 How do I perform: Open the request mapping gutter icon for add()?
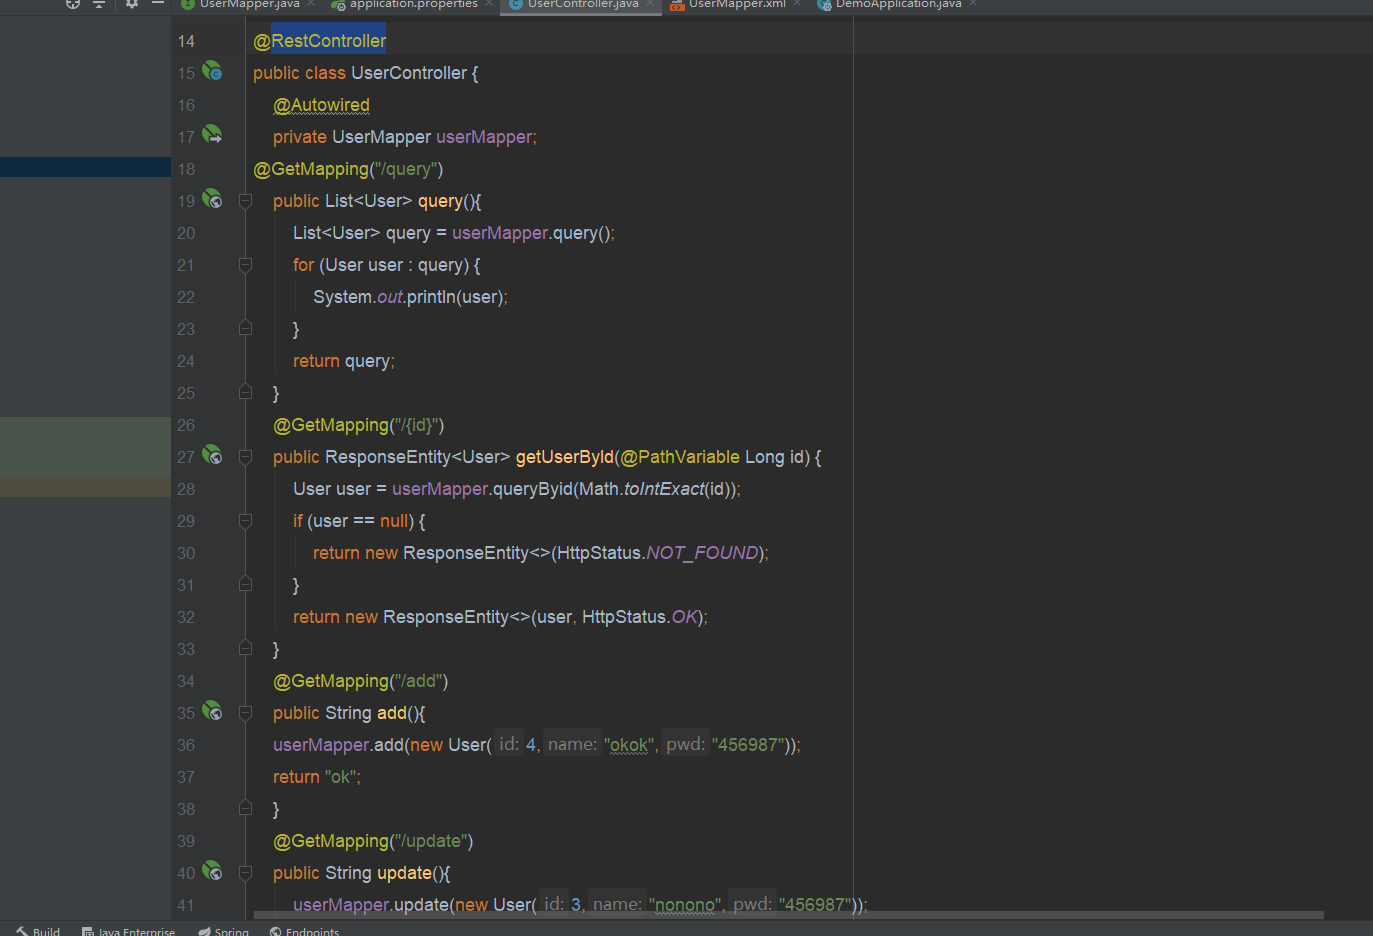pos(212,710)
